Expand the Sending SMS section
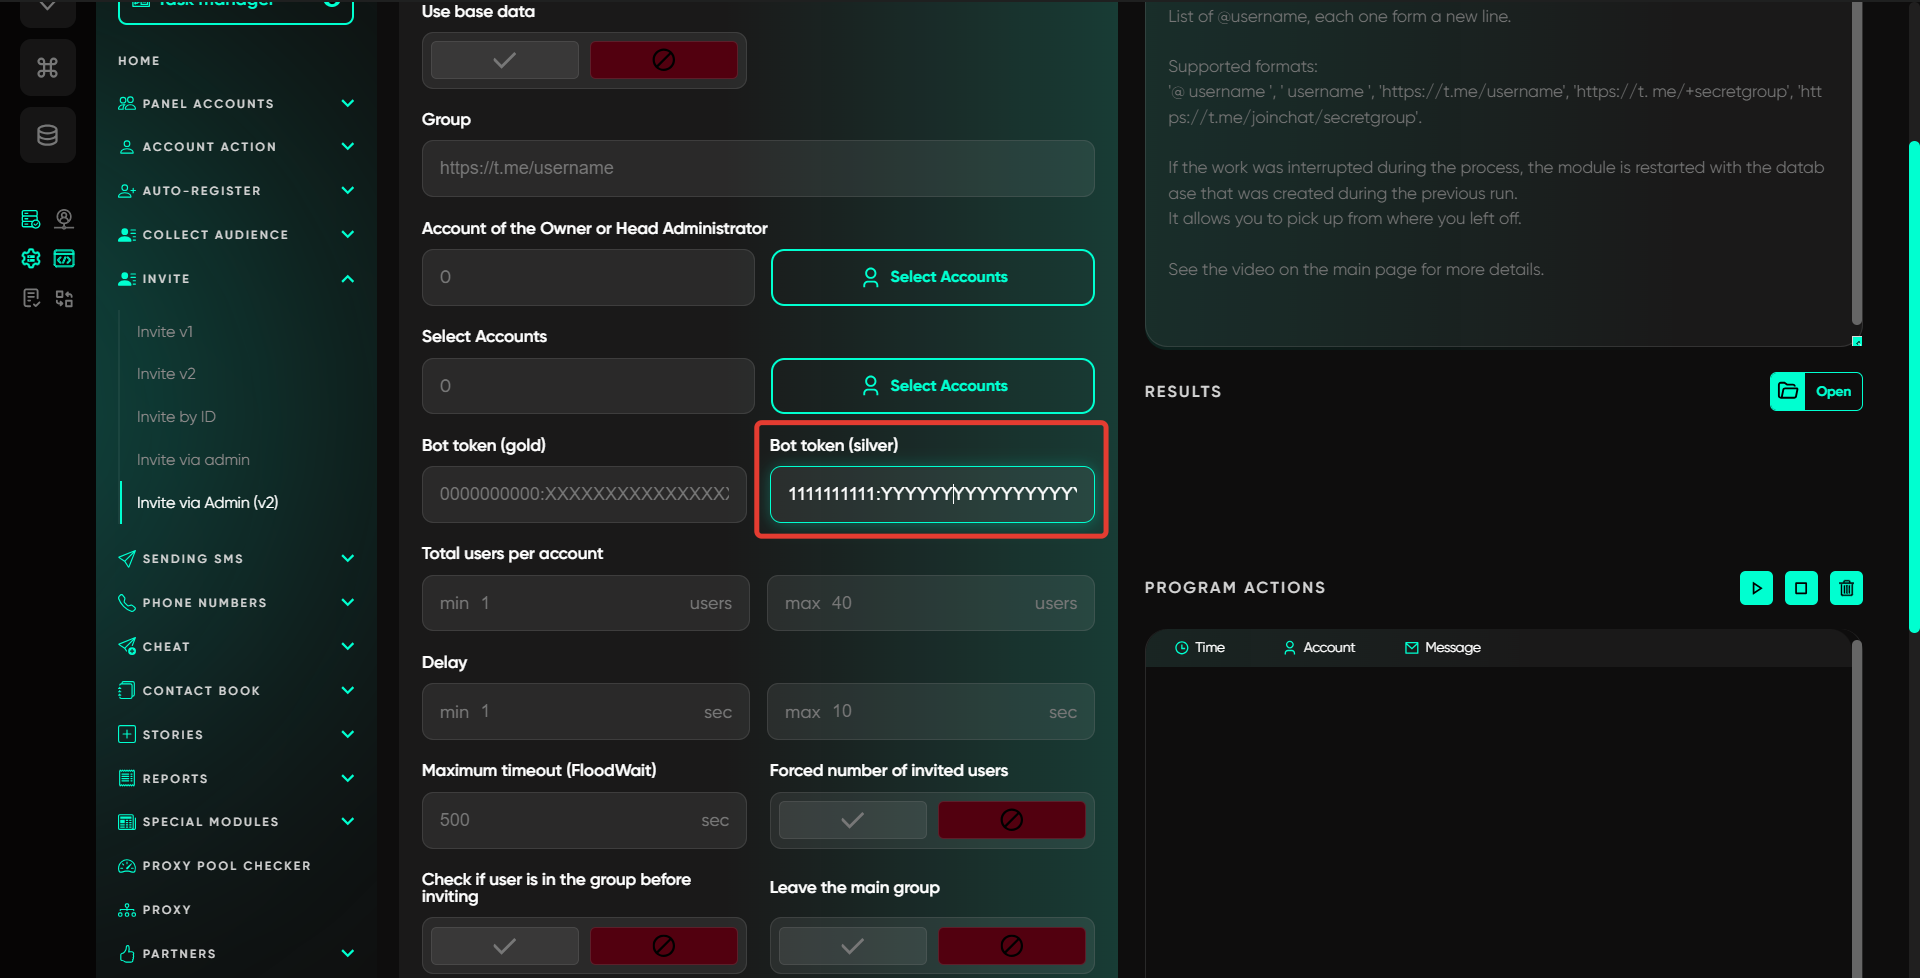Screen dimensions: 1920x978 click(x=347, y=558)
